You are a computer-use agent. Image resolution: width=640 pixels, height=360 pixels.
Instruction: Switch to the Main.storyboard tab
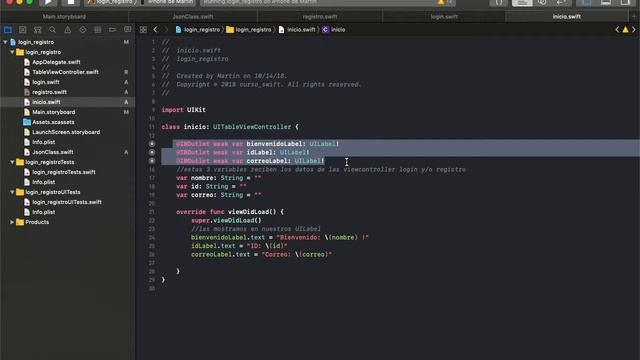pyautogui.click(x=64, y=17)
